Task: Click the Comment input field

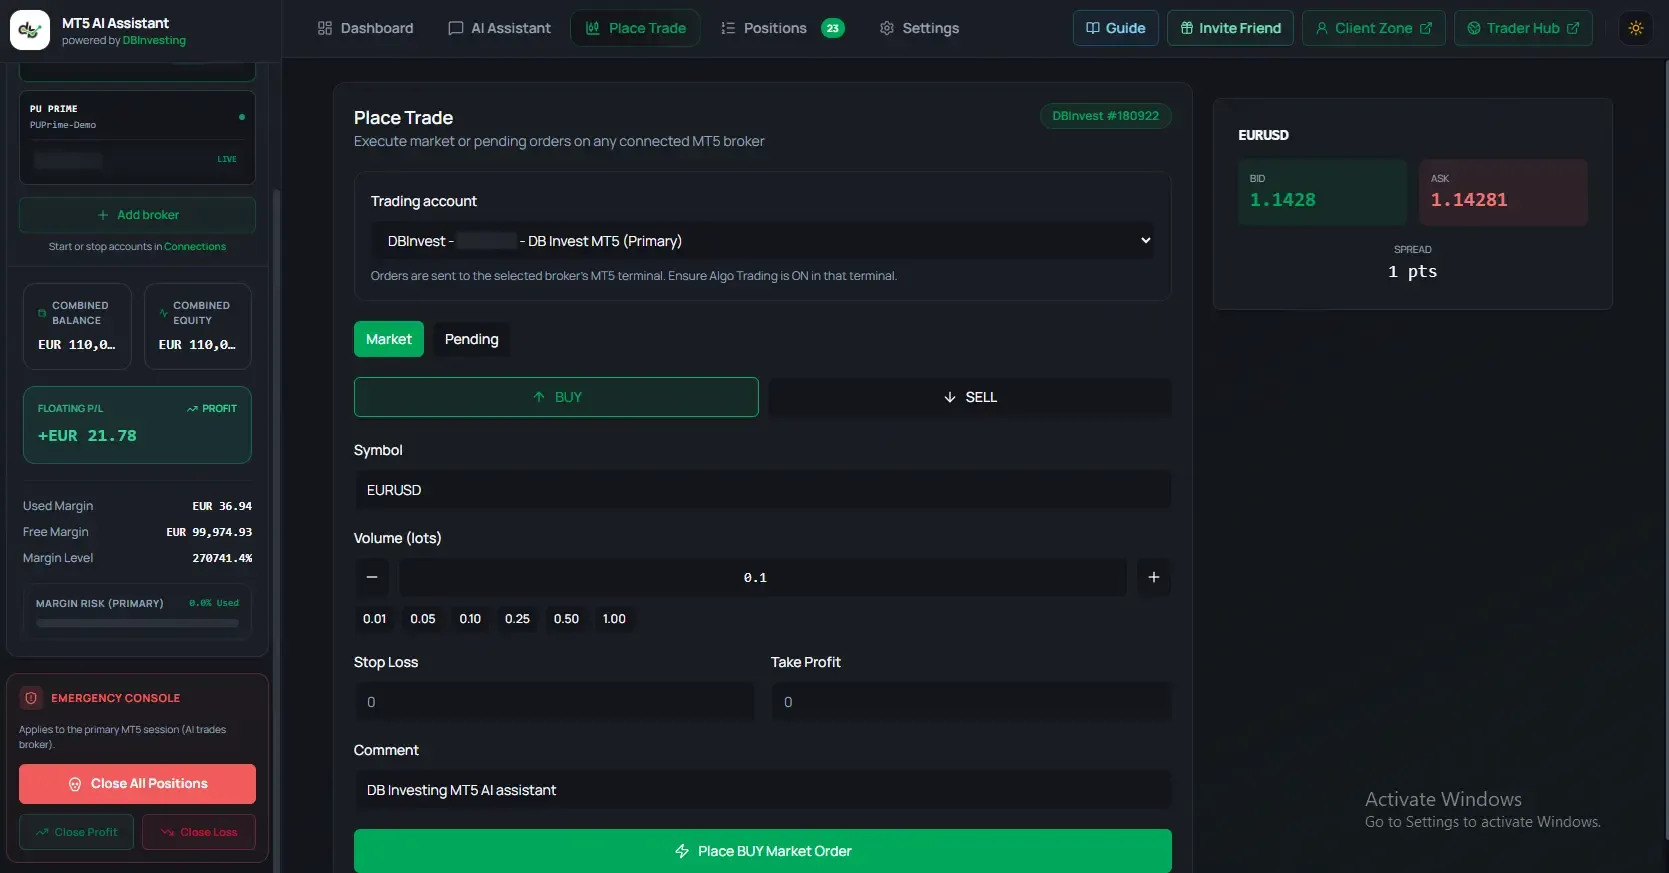Action: (x=762, y=790)
